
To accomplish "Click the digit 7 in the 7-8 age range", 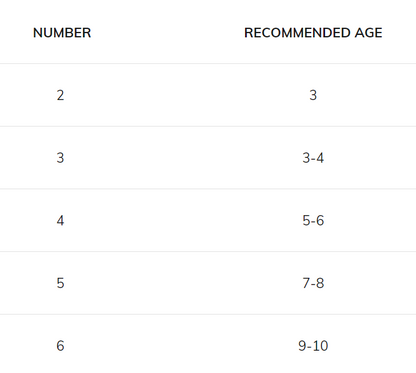I will tap(306, 283).
